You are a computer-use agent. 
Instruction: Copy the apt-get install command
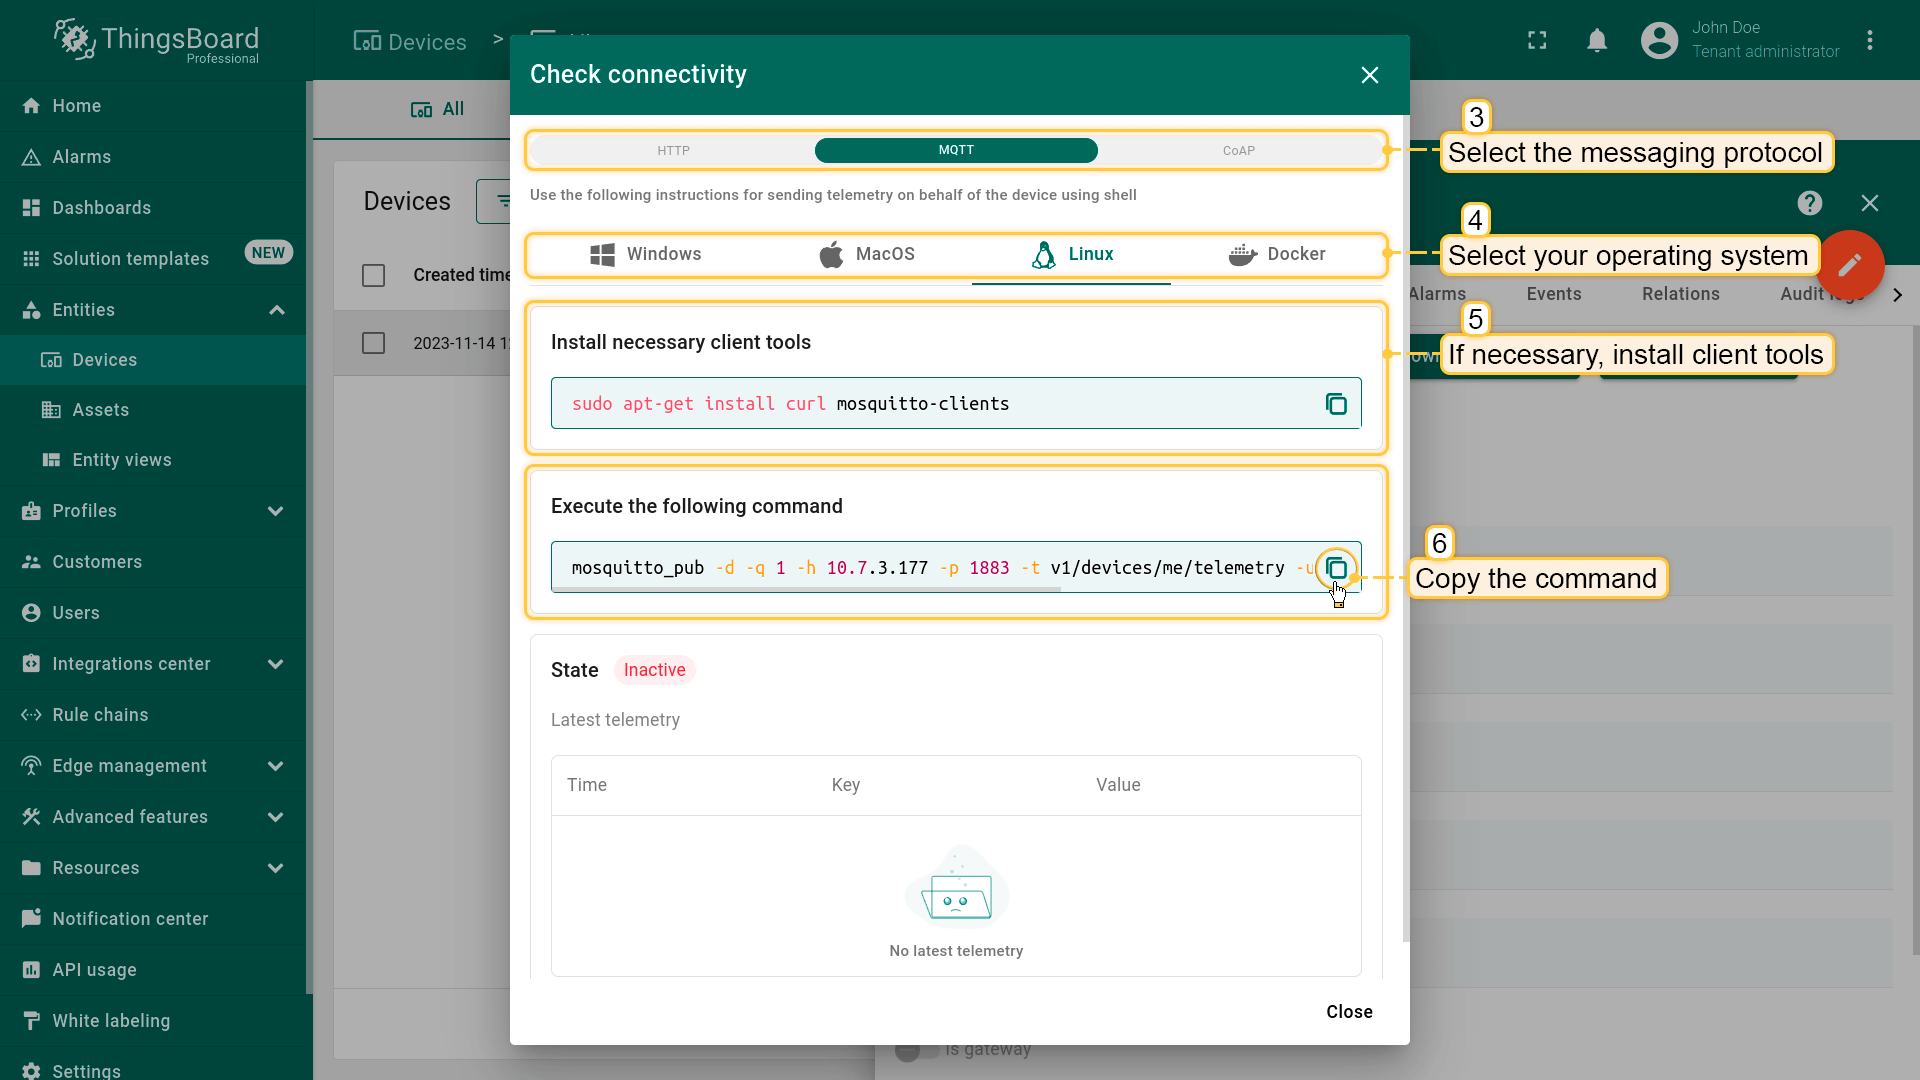1336,404
